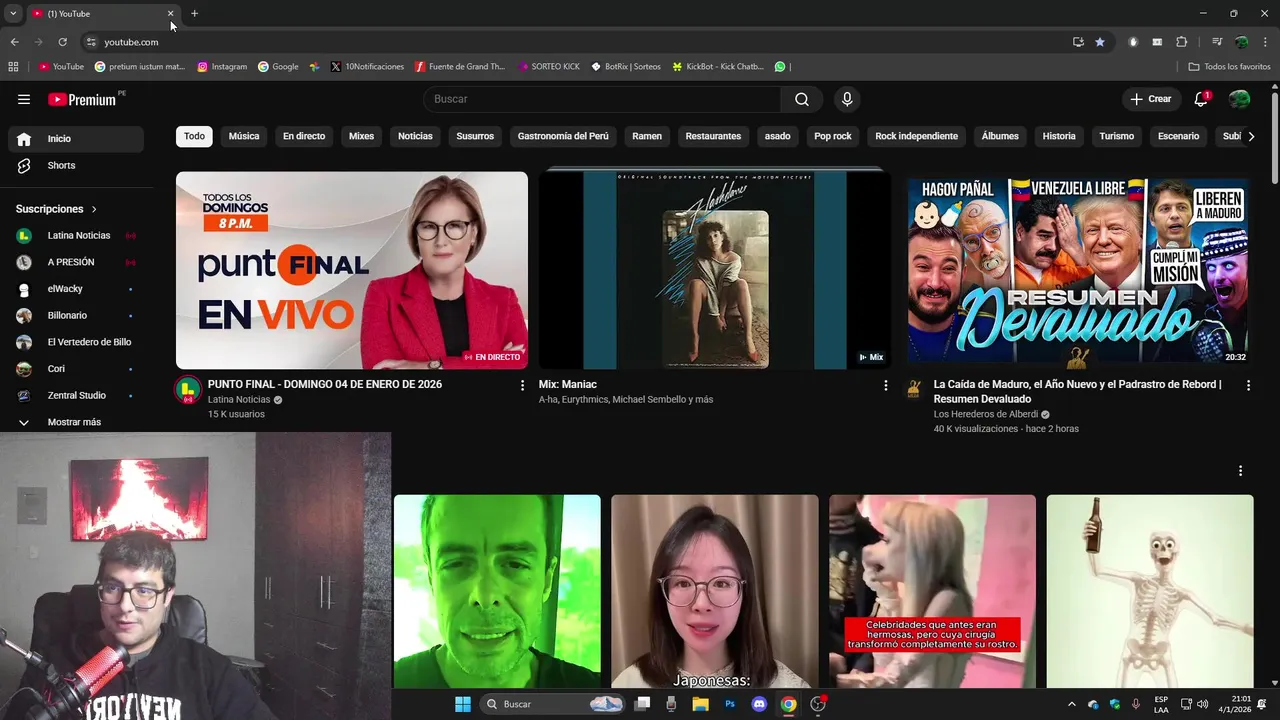
Task: Open Los Herederos de Alberdi channel avatar
Action: tap(913, 390)
